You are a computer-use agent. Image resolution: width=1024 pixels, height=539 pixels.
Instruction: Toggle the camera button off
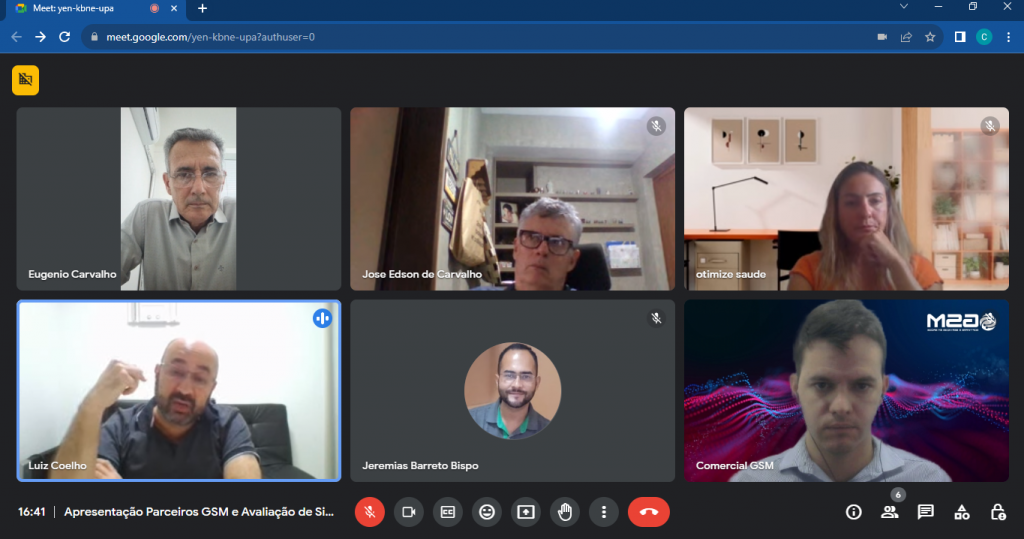(408, 512)
